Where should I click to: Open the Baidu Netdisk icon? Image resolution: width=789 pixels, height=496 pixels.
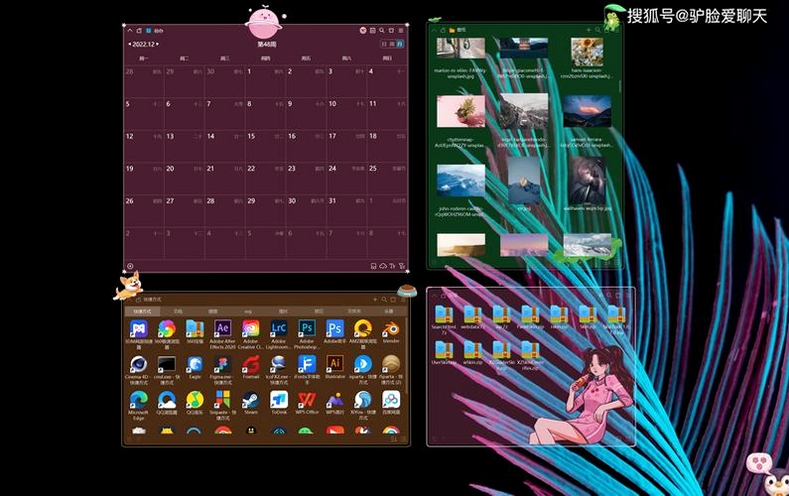391,400
